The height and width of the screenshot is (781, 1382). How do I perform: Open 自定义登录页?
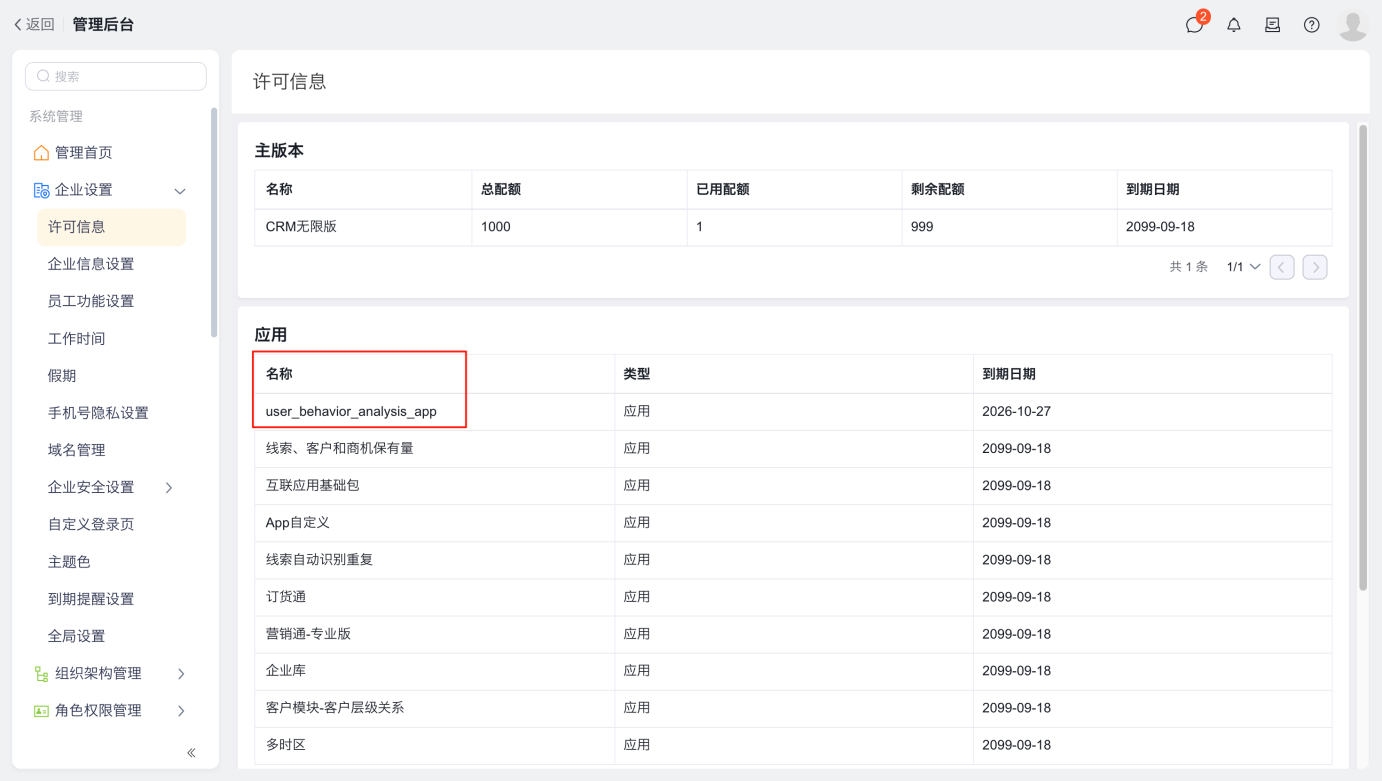(91, 524)
